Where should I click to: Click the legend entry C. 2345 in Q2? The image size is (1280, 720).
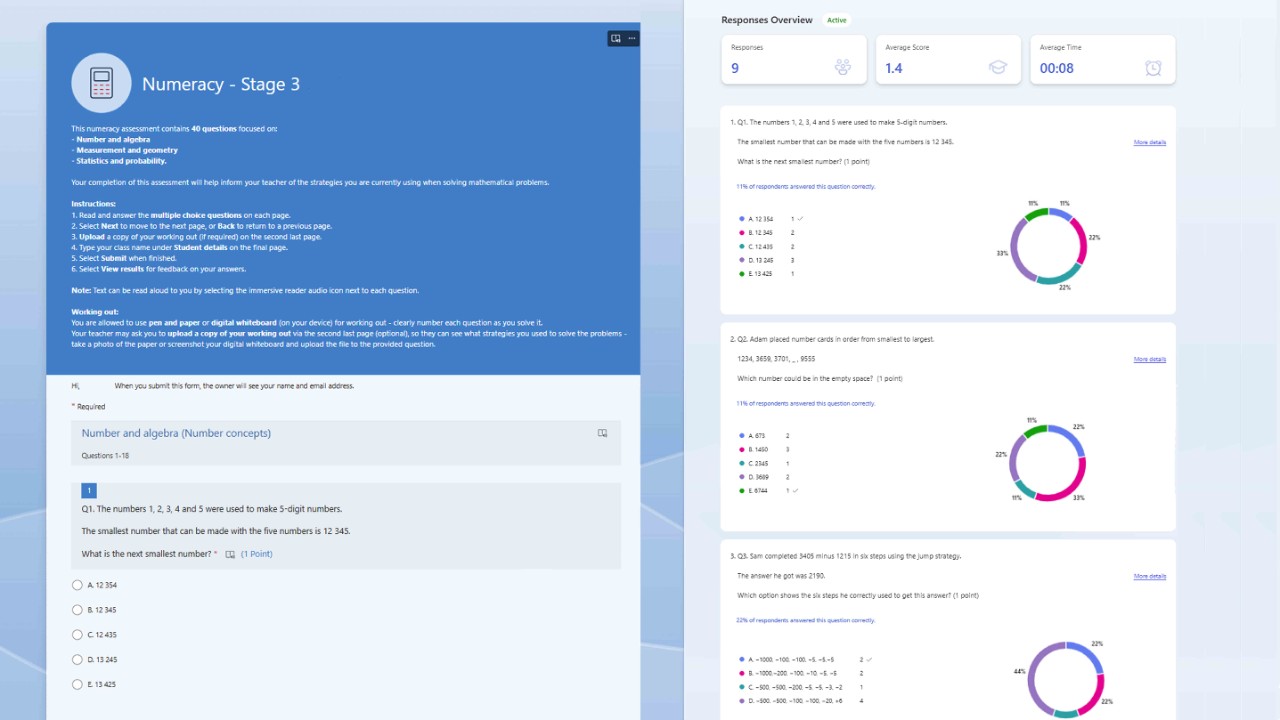763,464
